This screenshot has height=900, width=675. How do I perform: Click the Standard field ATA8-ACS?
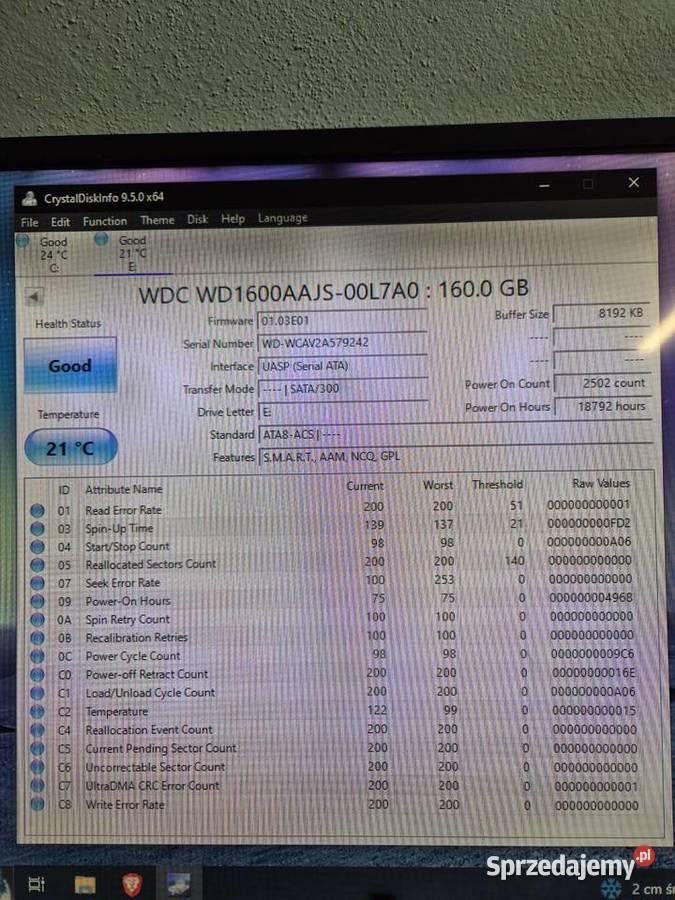455,434
